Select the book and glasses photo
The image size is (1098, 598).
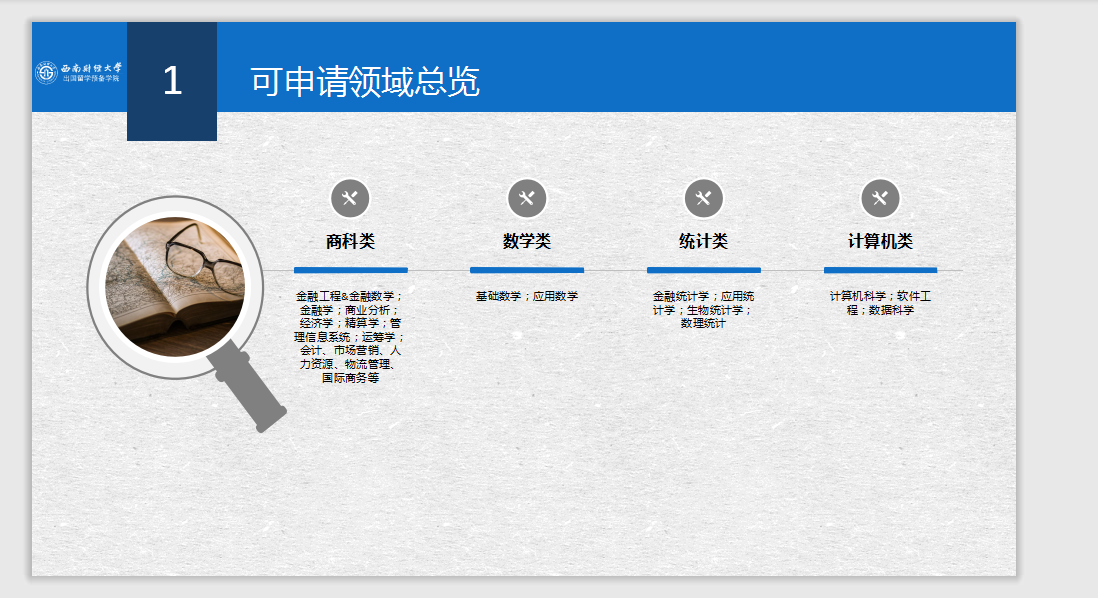(175, 286)
